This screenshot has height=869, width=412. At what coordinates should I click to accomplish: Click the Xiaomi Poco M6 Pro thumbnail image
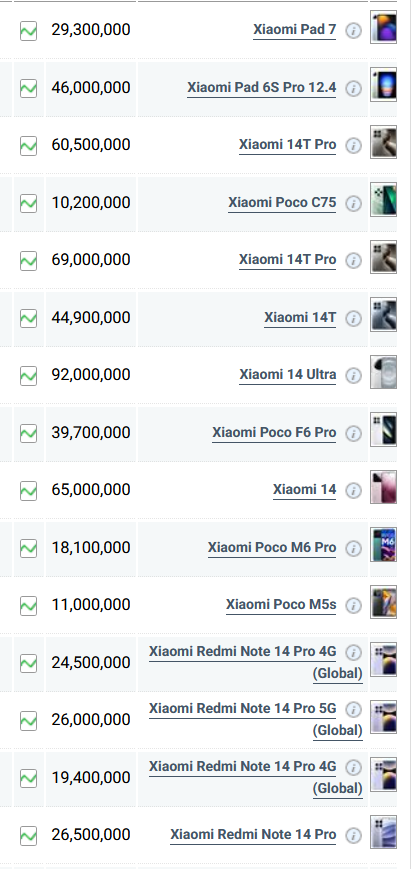[x=384, y=545]
